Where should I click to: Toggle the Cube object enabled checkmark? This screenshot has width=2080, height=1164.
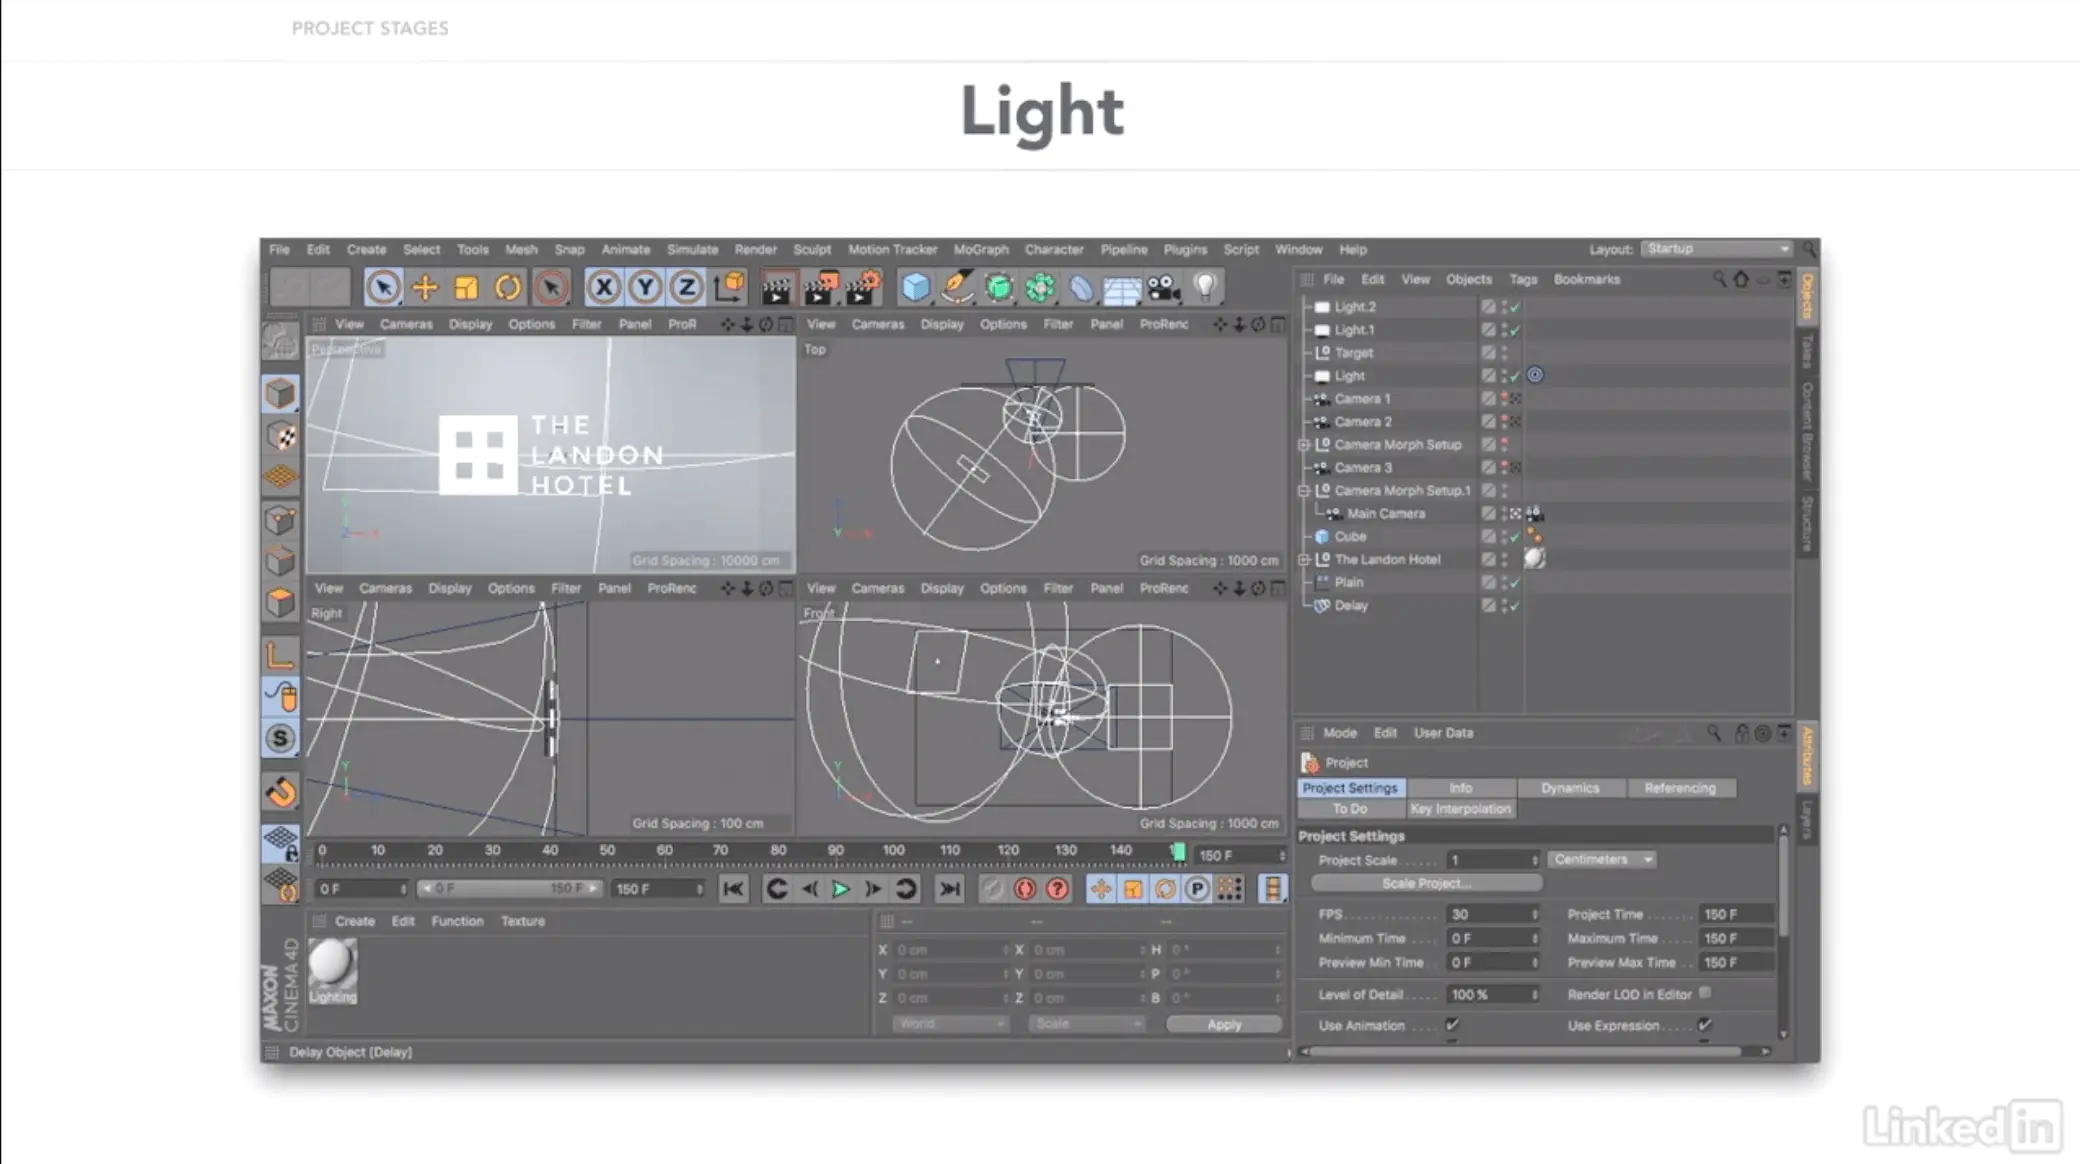[x=1515, y=537]
